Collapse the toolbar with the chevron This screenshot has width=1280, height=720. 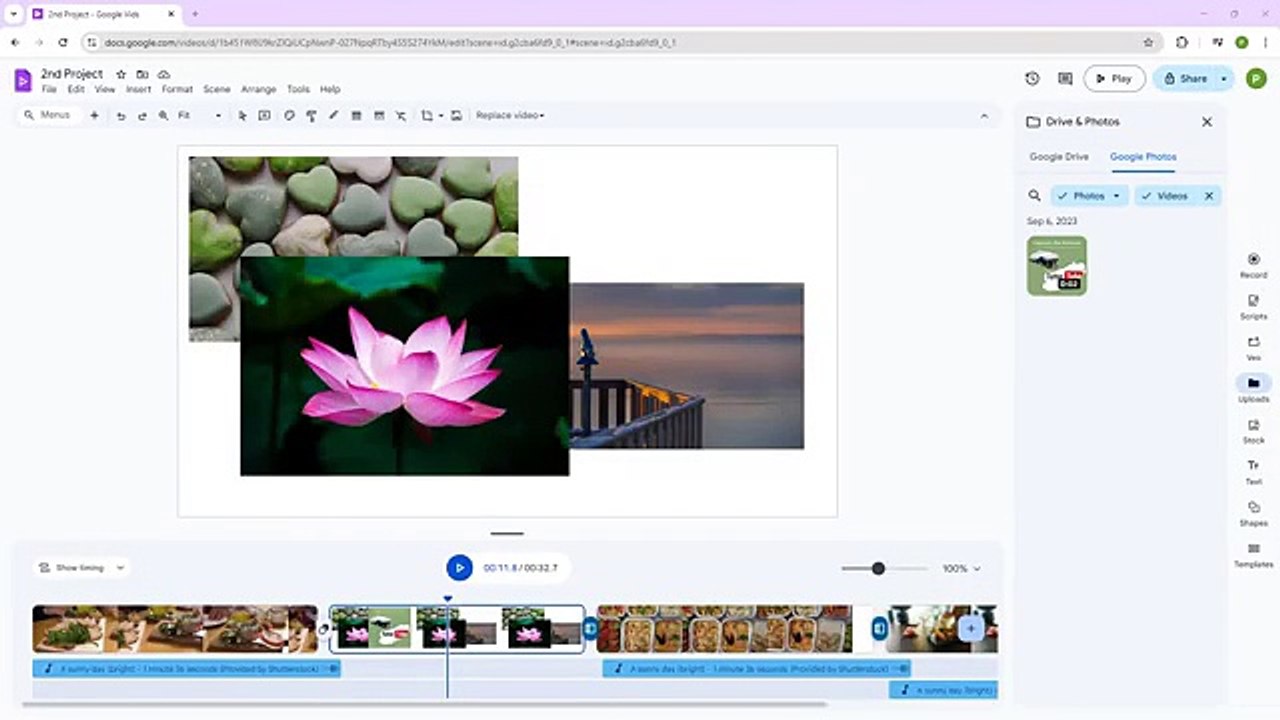984,116
